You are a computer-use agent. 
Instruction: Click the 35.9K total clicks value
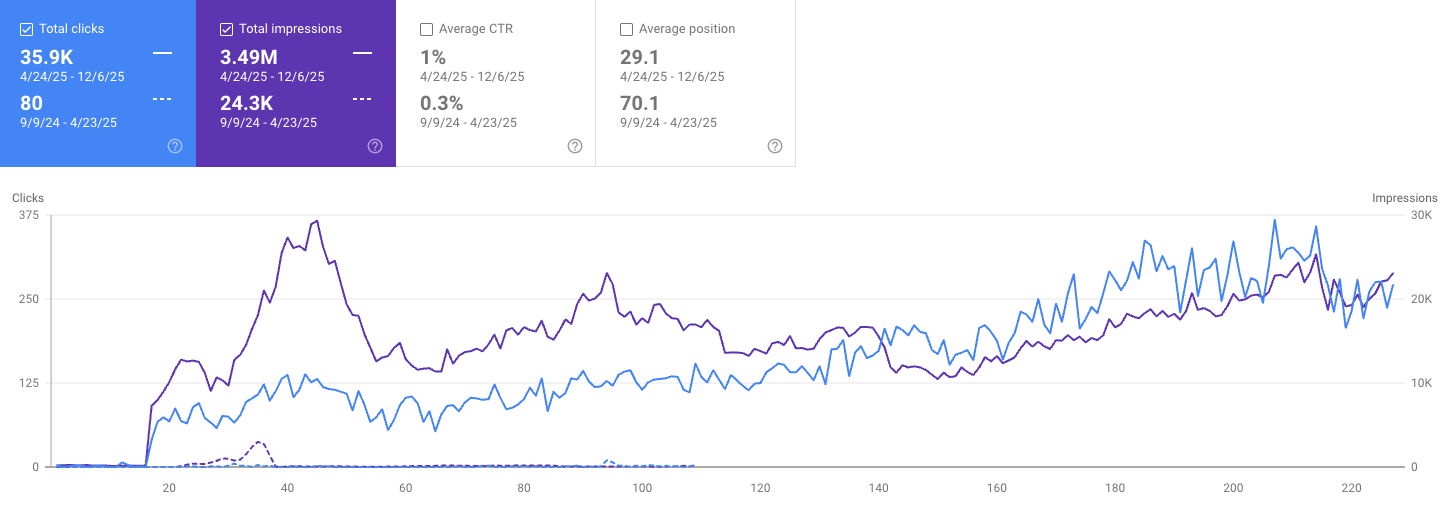pos(46,57)
